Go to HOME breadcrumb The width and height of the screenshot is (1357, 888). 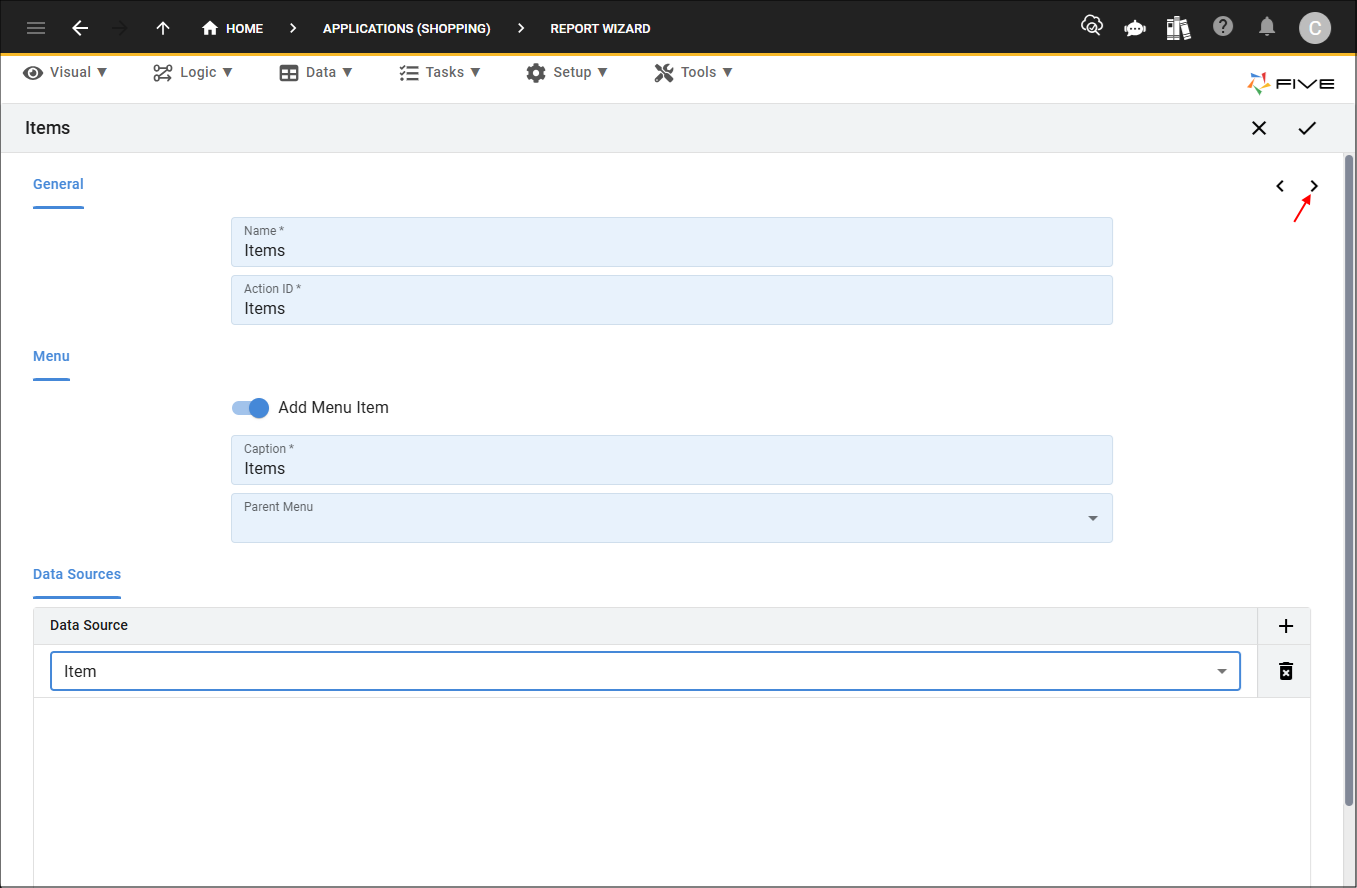(233, 28)
